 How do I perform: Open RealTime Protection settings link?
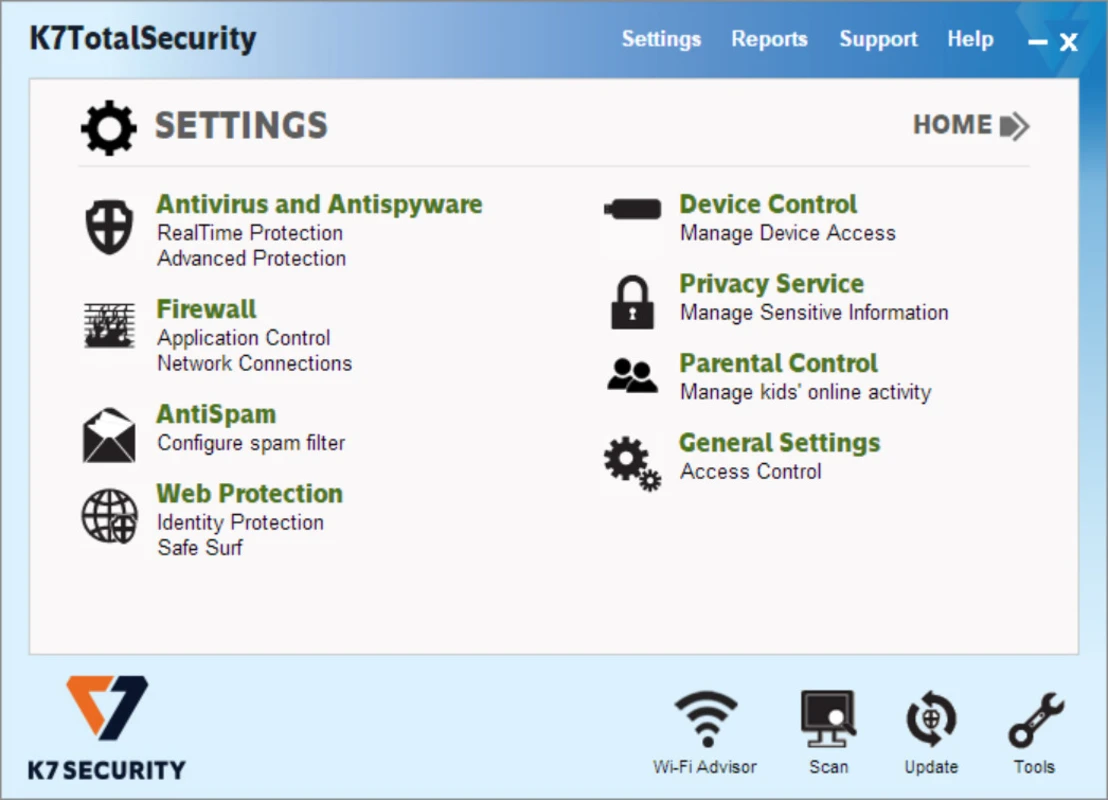250,233
